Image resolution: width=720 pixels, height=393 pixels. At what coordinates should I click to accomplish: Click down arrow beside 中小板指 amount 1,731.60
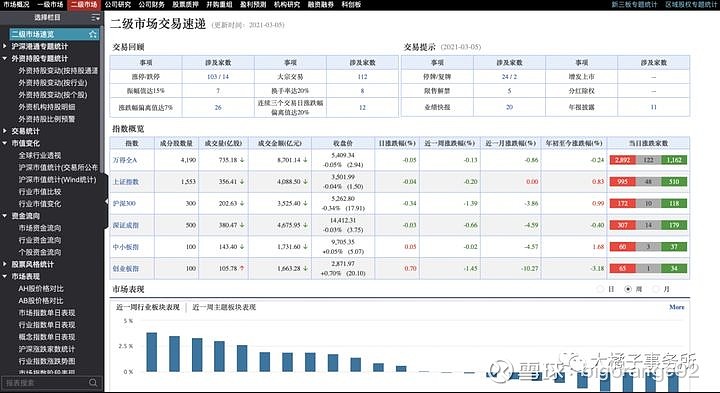click(x=305, y=247)
